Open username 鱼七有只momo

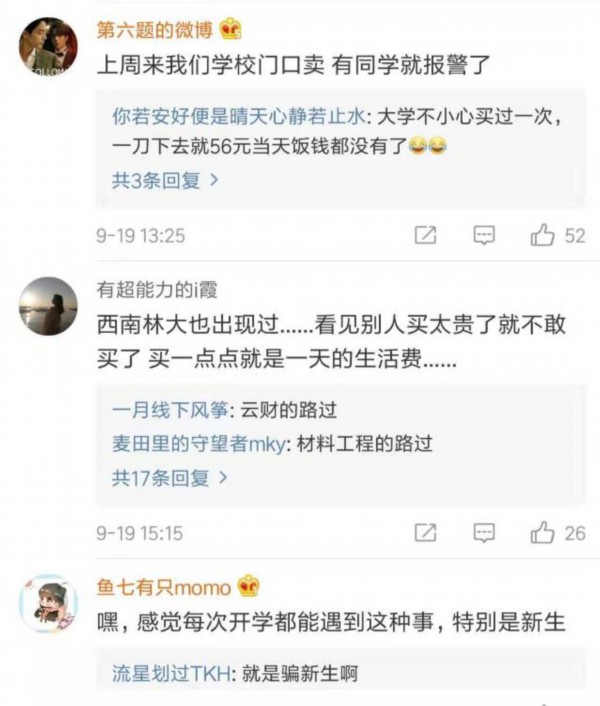pos(163,587)
